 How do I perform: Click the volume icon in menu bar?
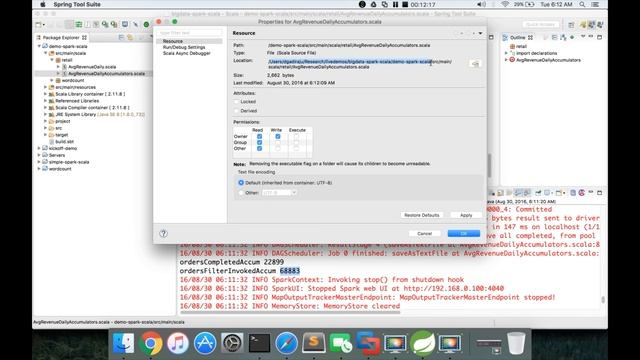(481, 4)
